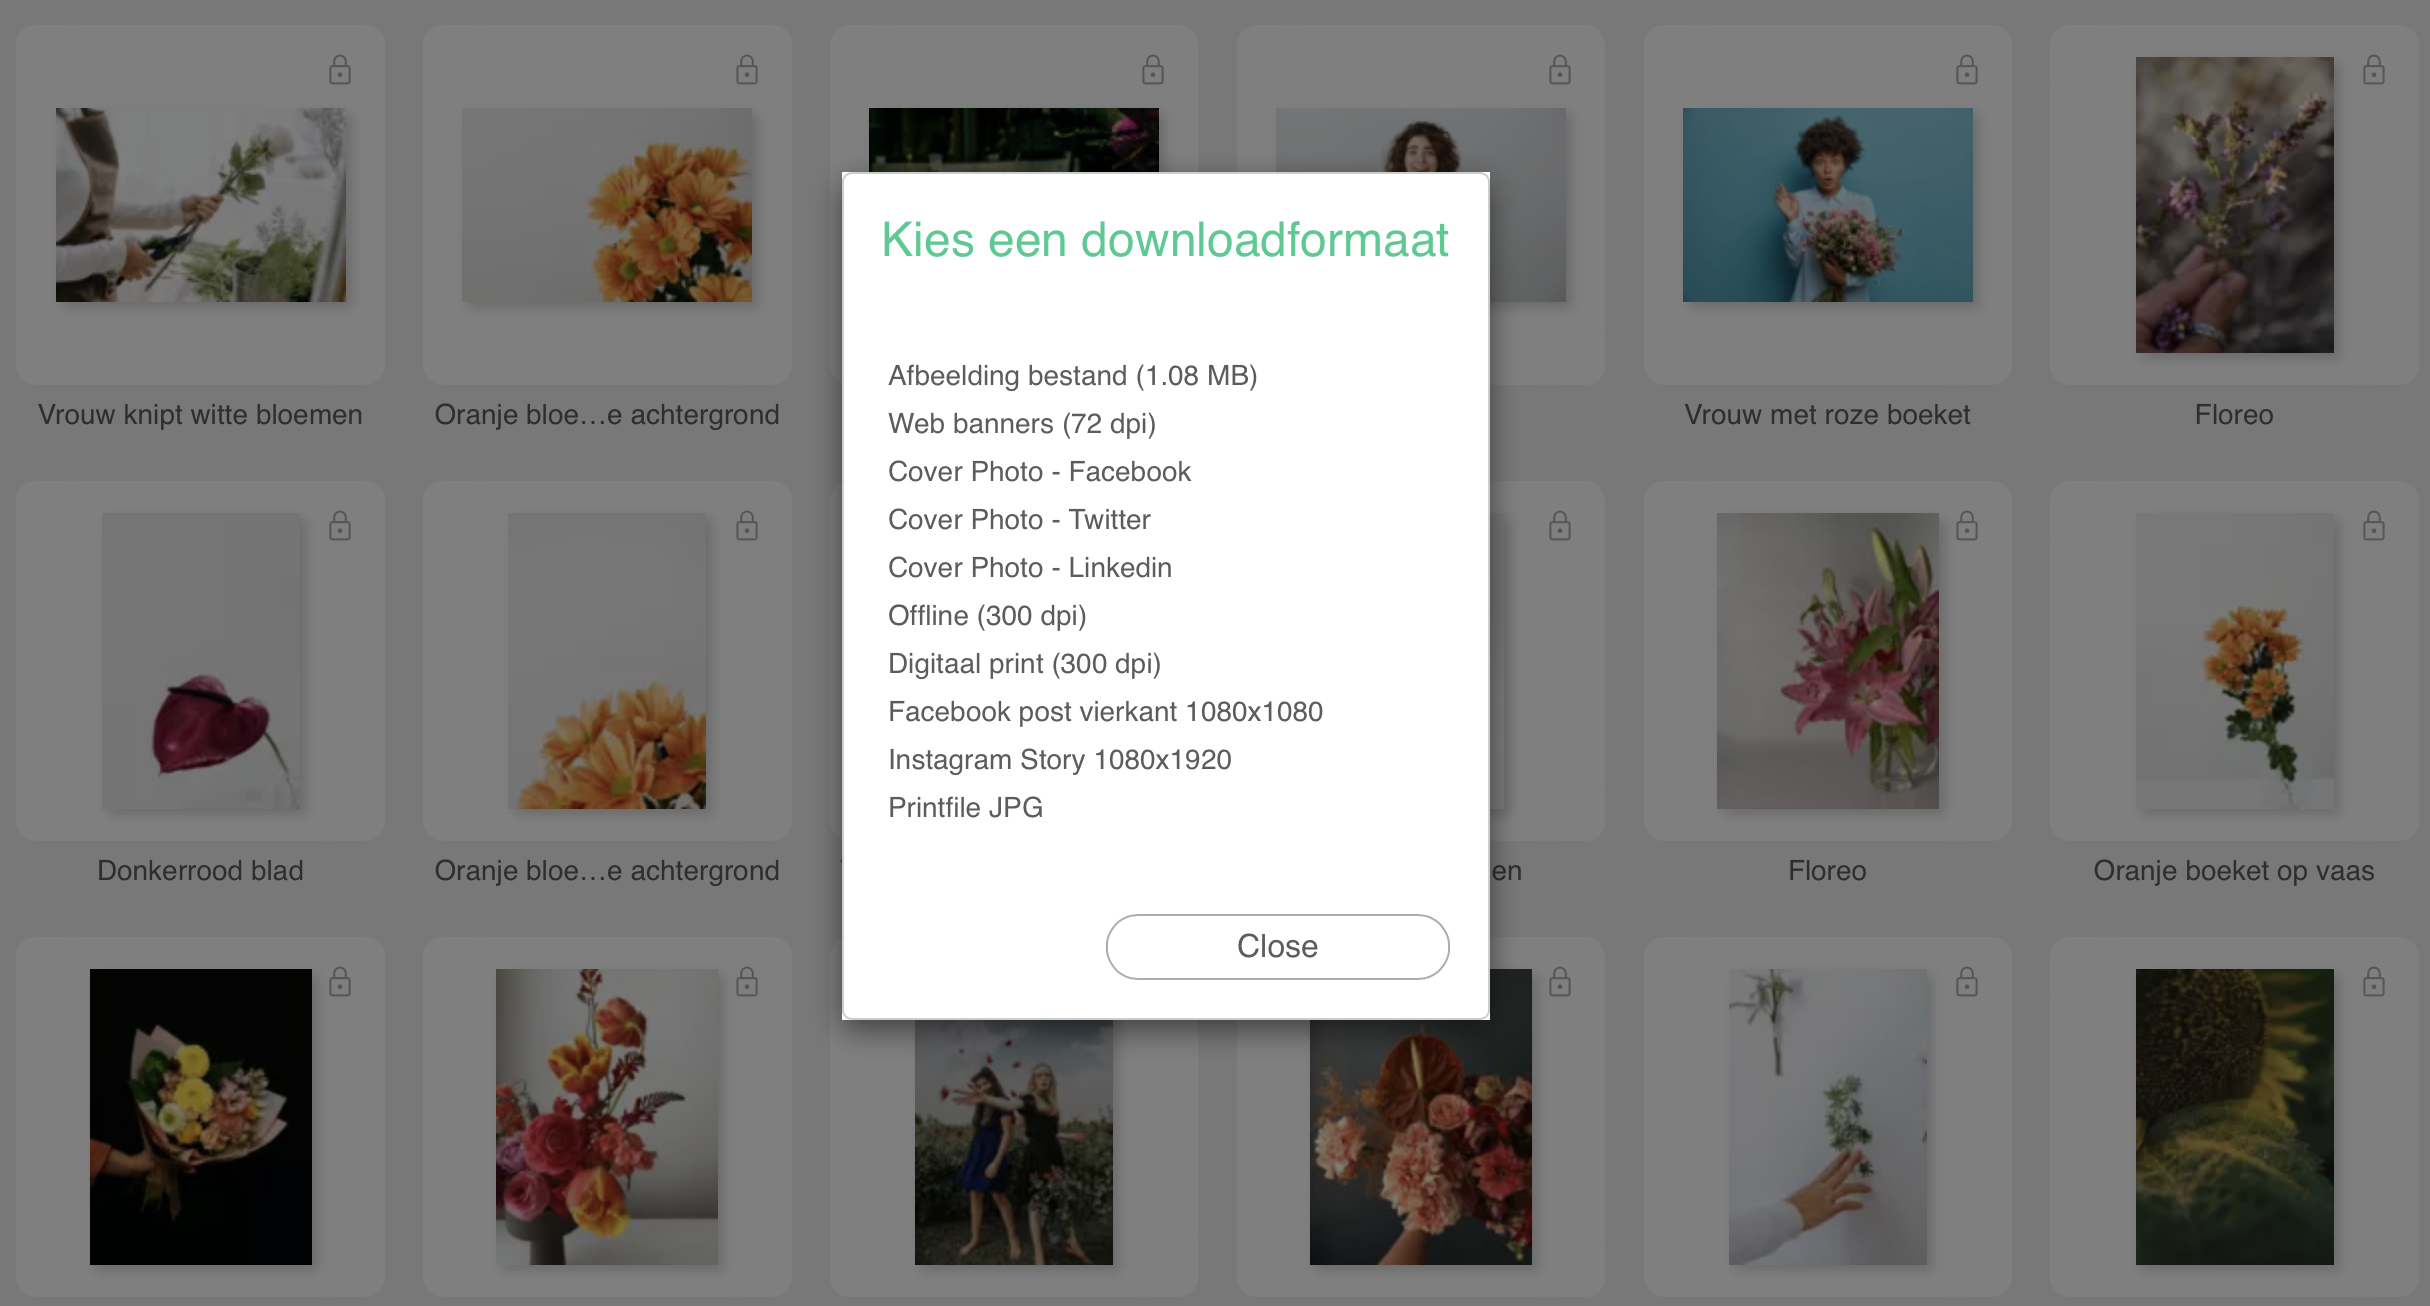Open red flower vase arrangement thumbnail

(607, 1117)
